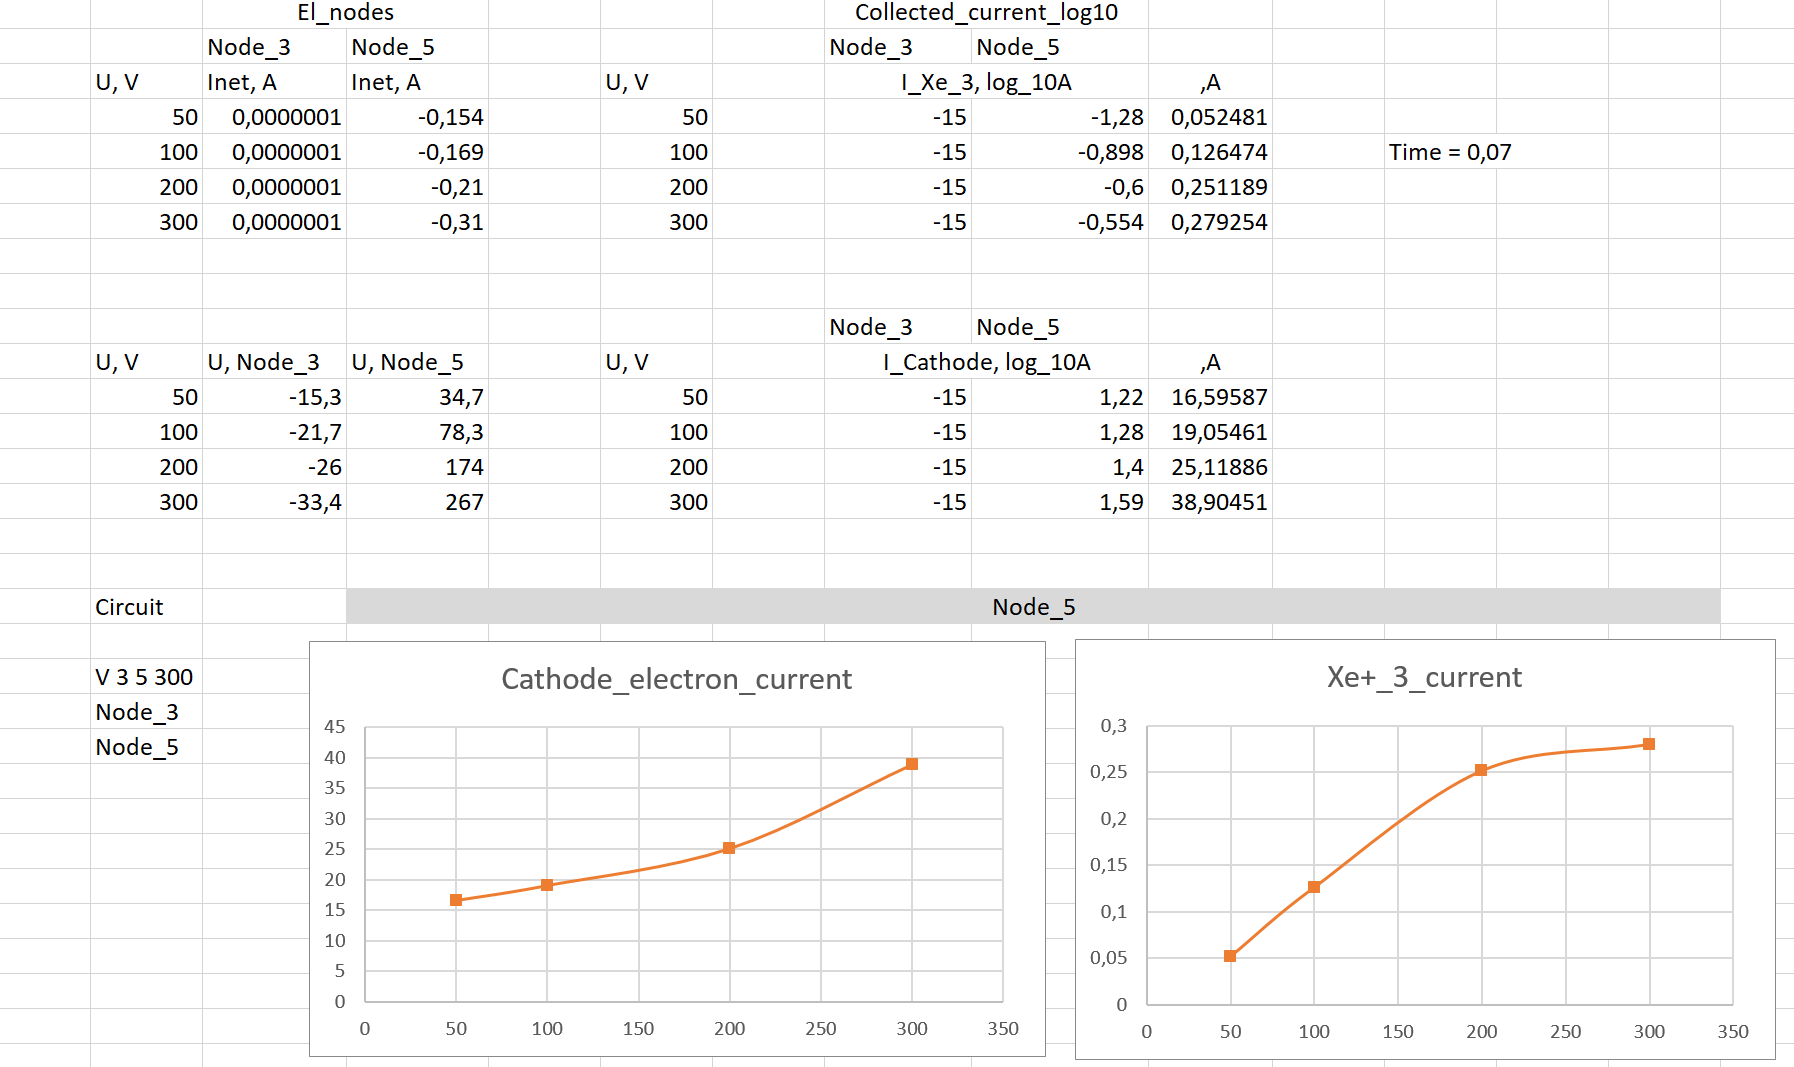Select the Xe+_3_current chart title
The width and height of the screenshot is (1794, 1067).
pos(1424,677)
